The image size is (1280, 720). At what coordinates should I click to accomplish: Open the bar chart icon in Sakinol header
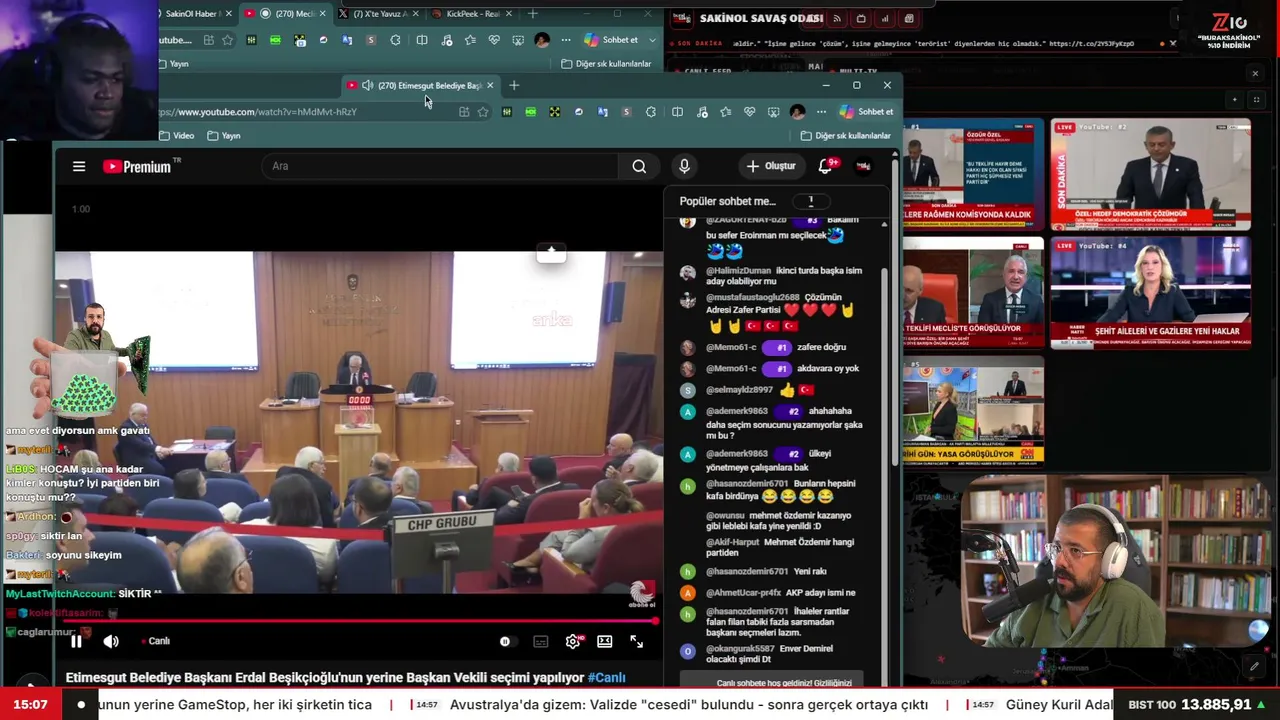[886, 19]
